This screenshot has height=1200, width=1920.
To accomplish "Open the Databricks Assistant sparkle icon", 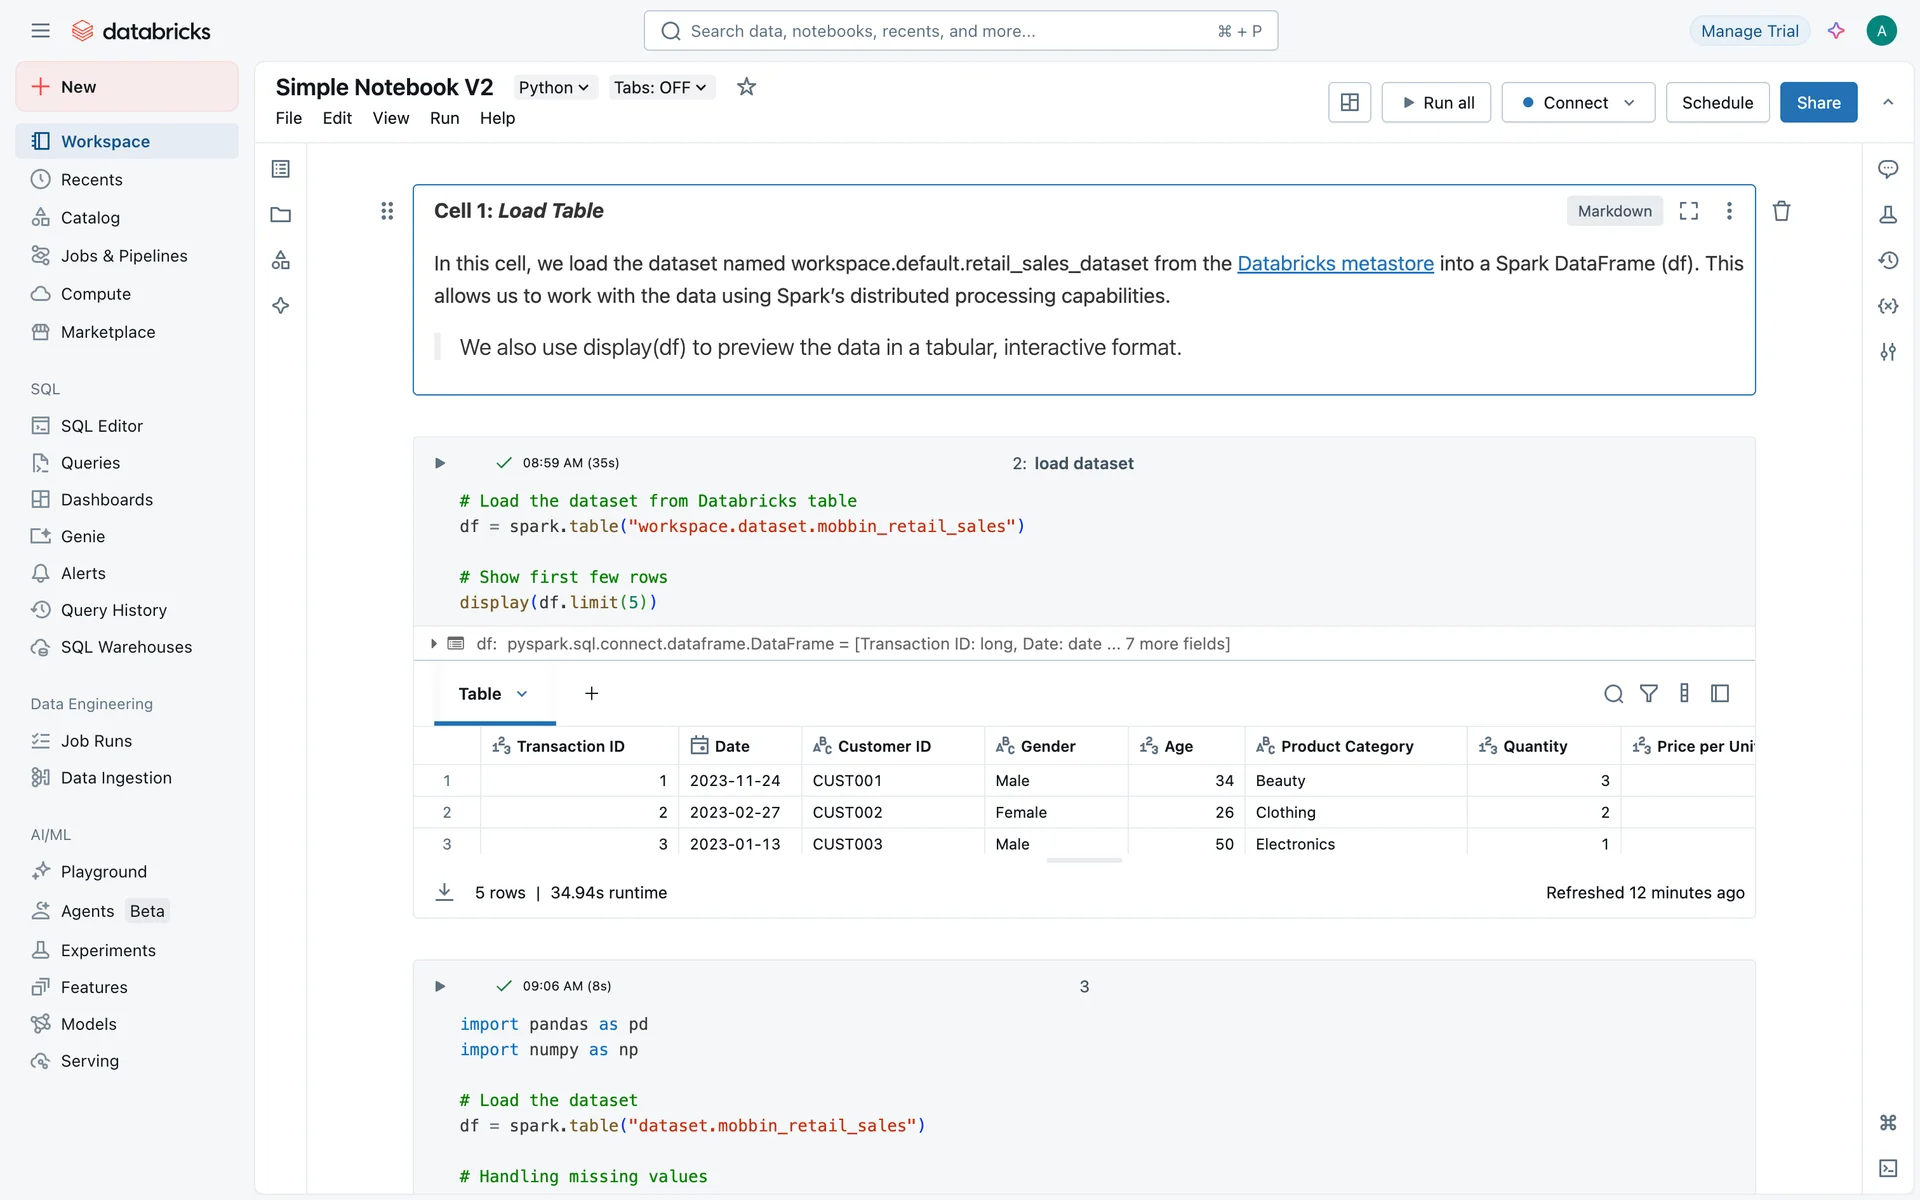I will (x=1836, y=31).
